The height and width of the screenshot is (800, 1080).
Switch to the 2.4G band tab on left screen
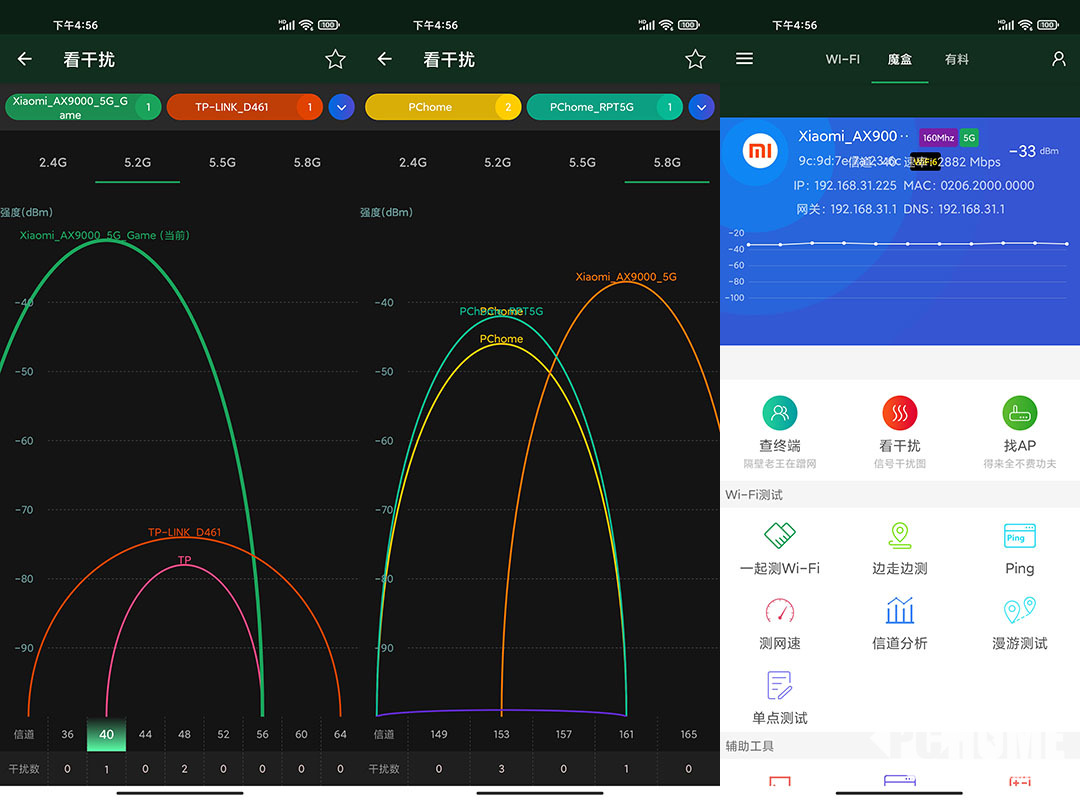tap(52, 162)
